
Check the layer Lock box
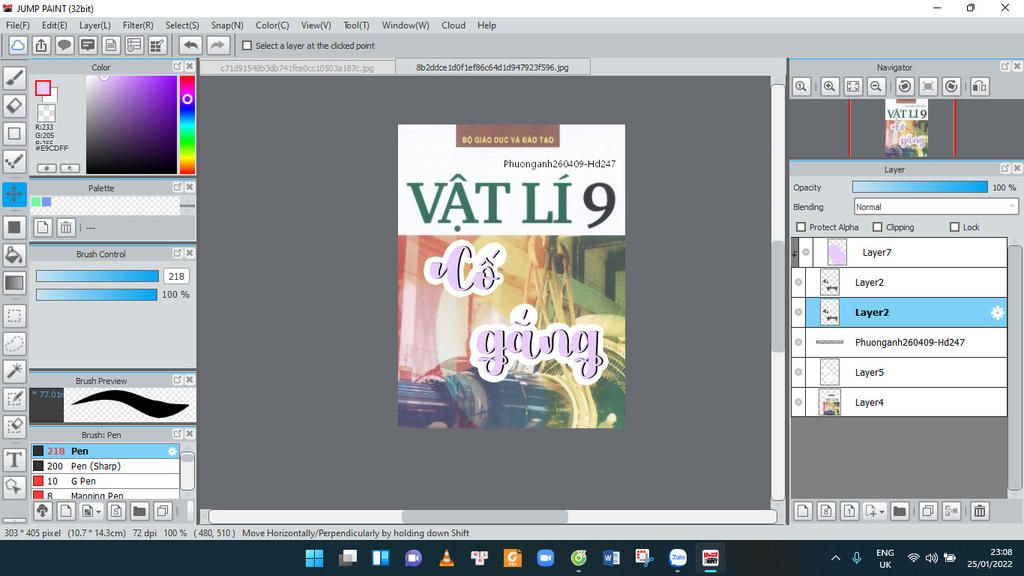(955, 227)
